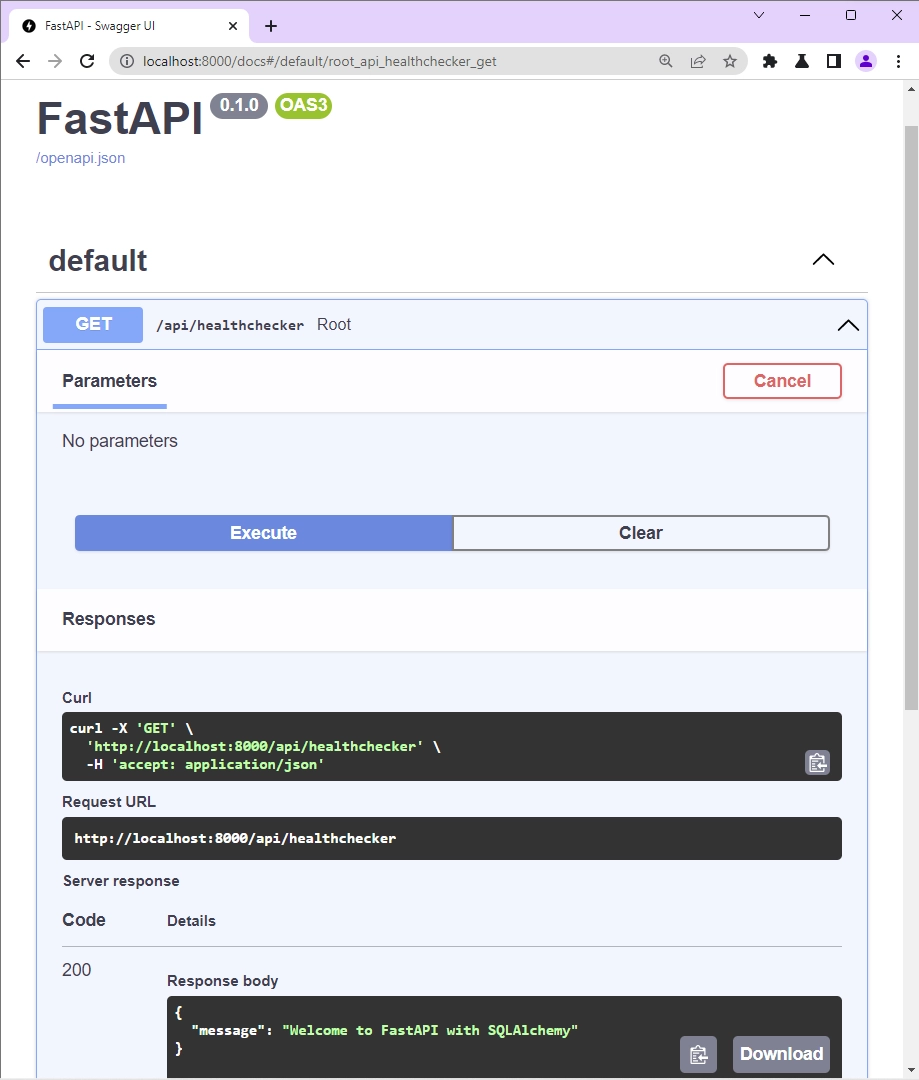Collapse the default section chevron

[823, 260]
